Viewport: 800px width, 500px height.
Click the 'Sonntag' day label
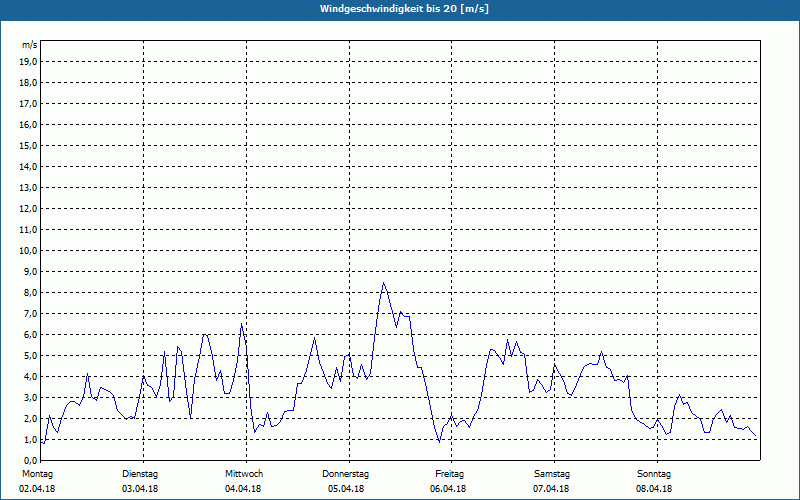tap(654, 474)
